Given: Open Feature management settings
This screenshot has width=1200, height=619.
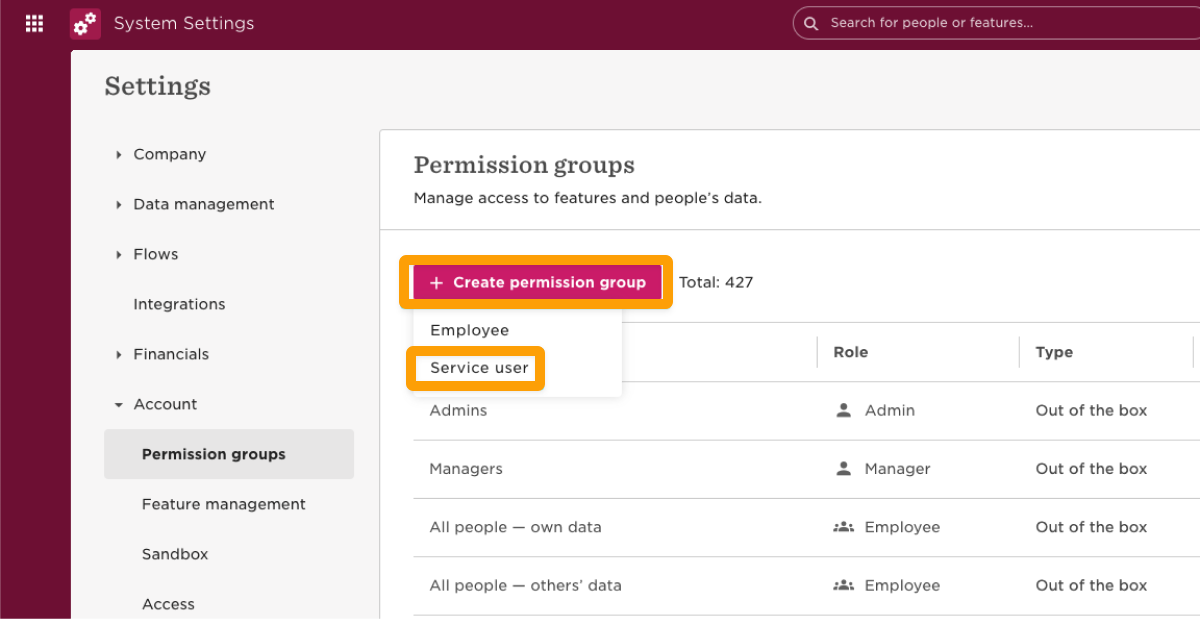Looking at the screenshot, I should (x=223, y=504).
